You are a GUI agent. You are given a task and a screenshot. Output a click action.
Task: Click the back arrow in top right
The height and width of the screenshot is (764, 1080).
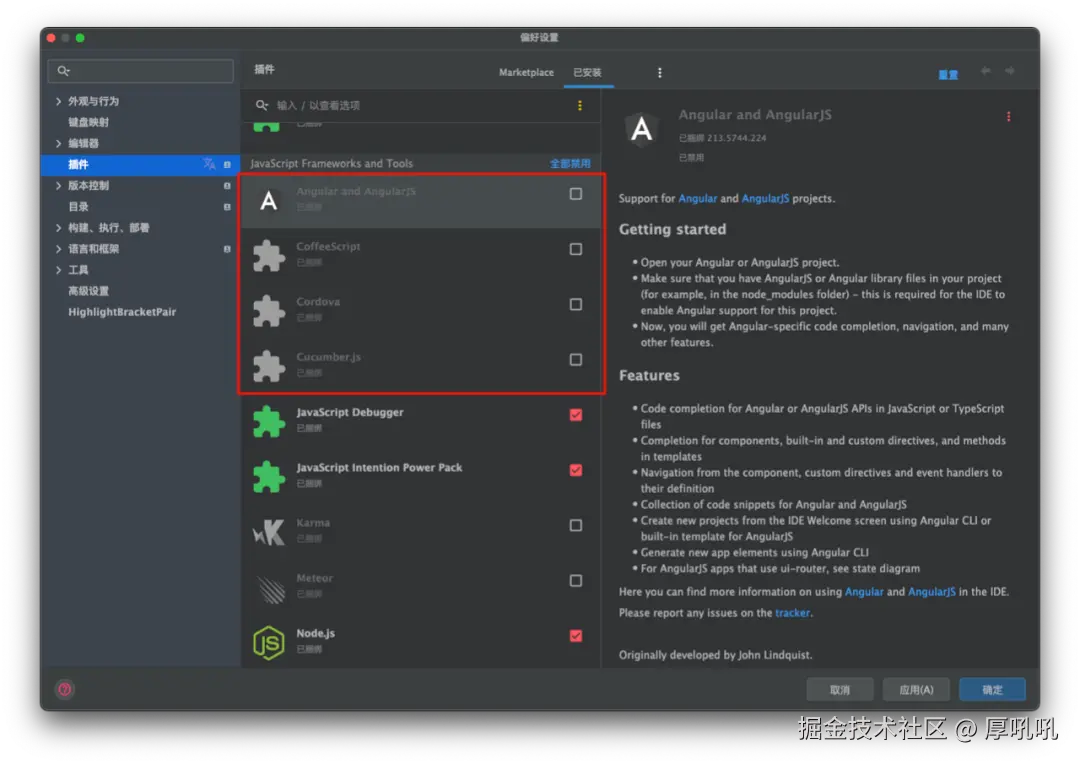[x=986, y=71]
